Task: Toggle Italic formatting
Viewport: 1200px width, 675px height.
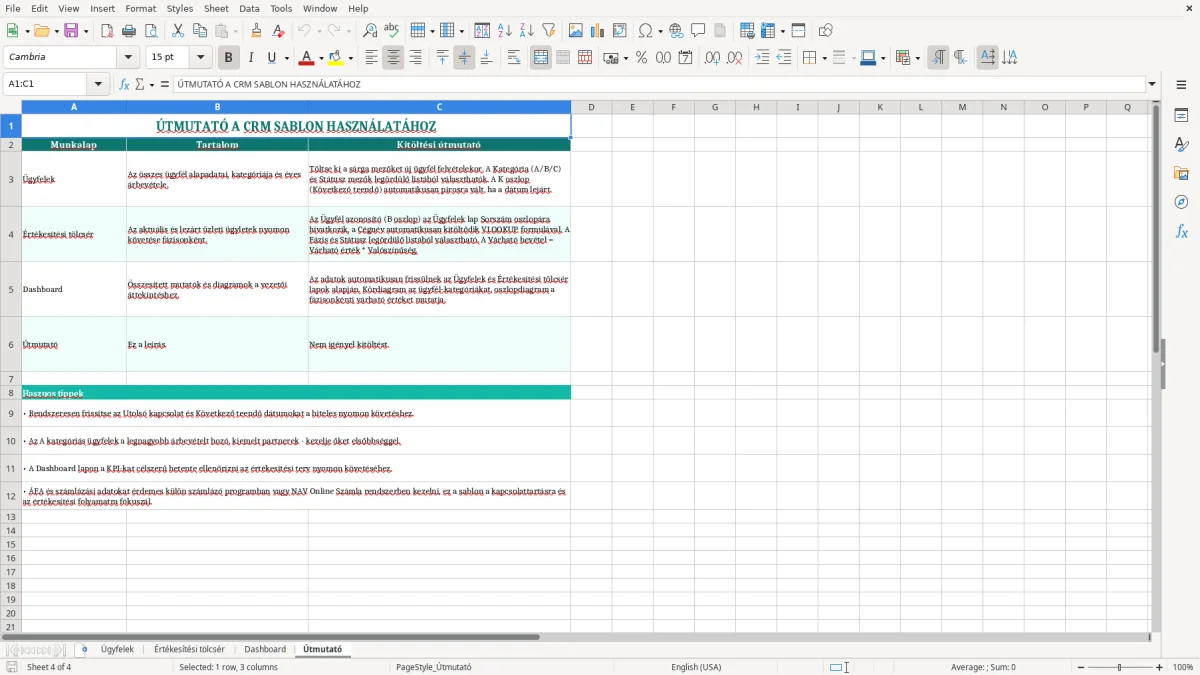Action: pyautogui.click(x=250, y=58)
